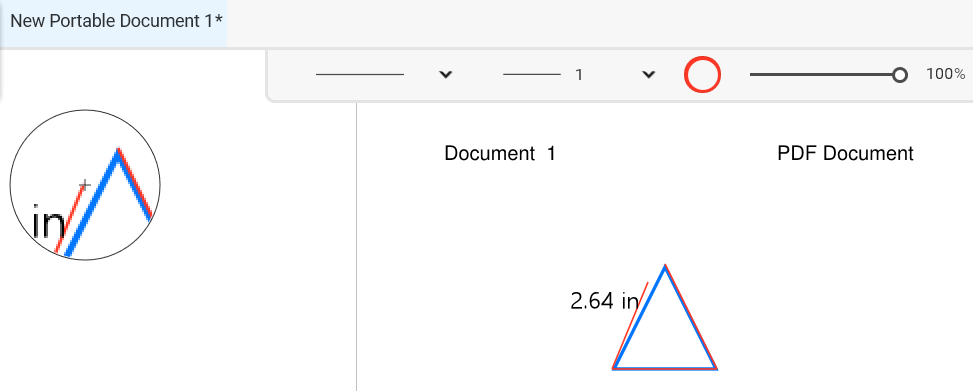
Task: Click the PDF Document header text
Action: 845,153
